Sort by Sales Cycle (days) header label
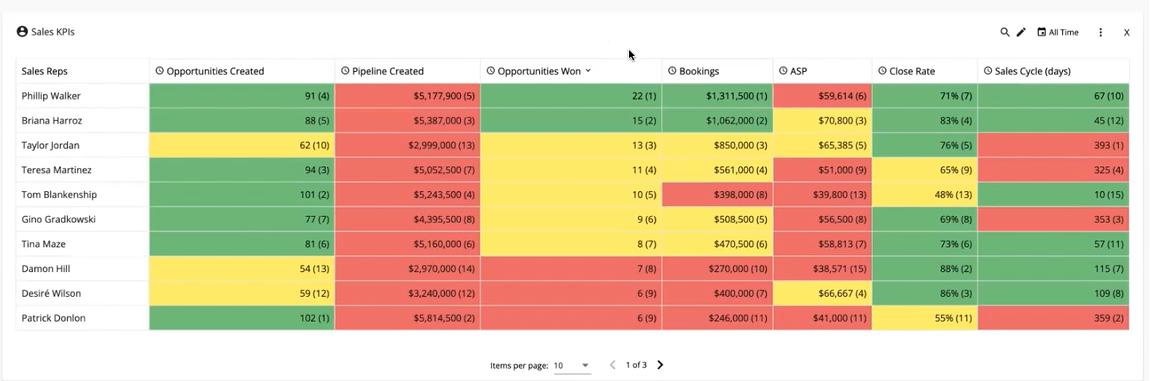This screenshot has width=1150, height=381. pos(1033,72)
